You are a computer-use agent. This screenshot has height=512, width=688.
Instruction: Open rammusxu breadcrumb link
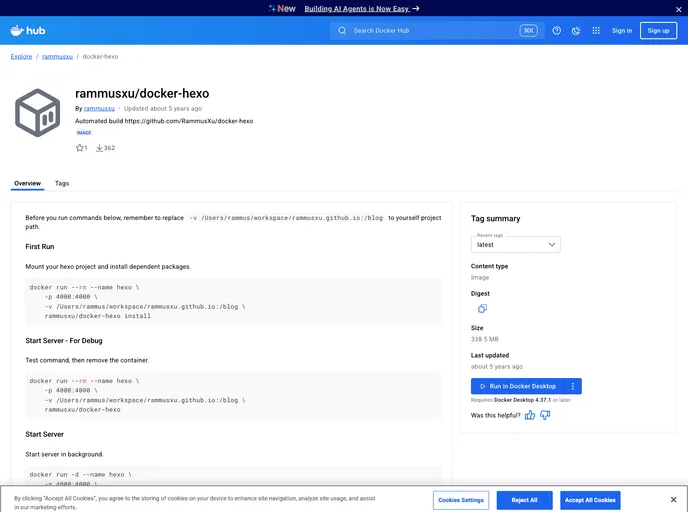pos(57,57)
